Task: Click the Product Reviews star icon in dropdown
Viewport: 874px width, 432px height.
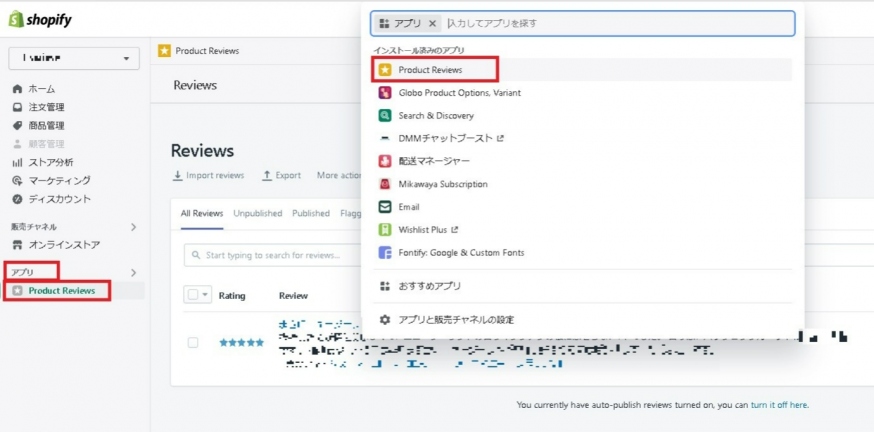Action: point(385,70)
